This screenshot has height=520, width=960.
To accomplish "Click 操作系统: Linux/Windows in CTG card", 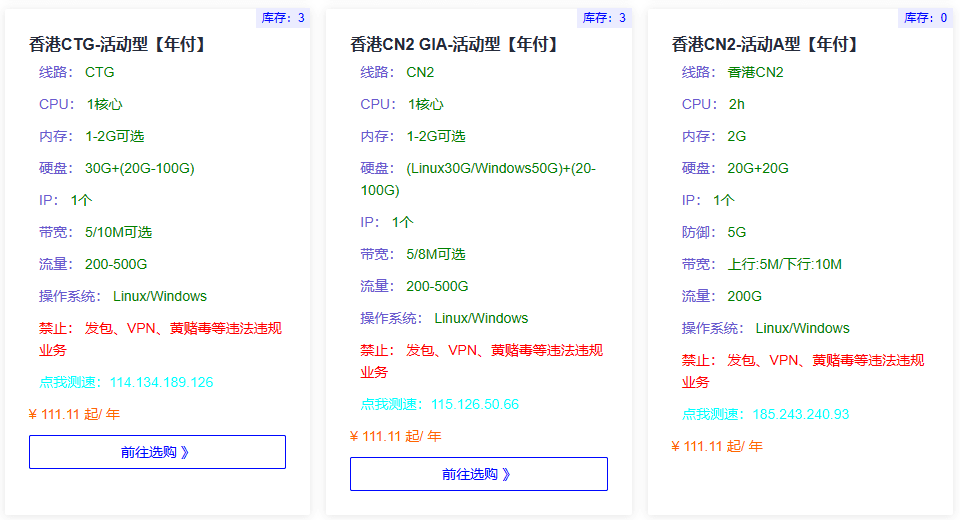I will point(123,296).
